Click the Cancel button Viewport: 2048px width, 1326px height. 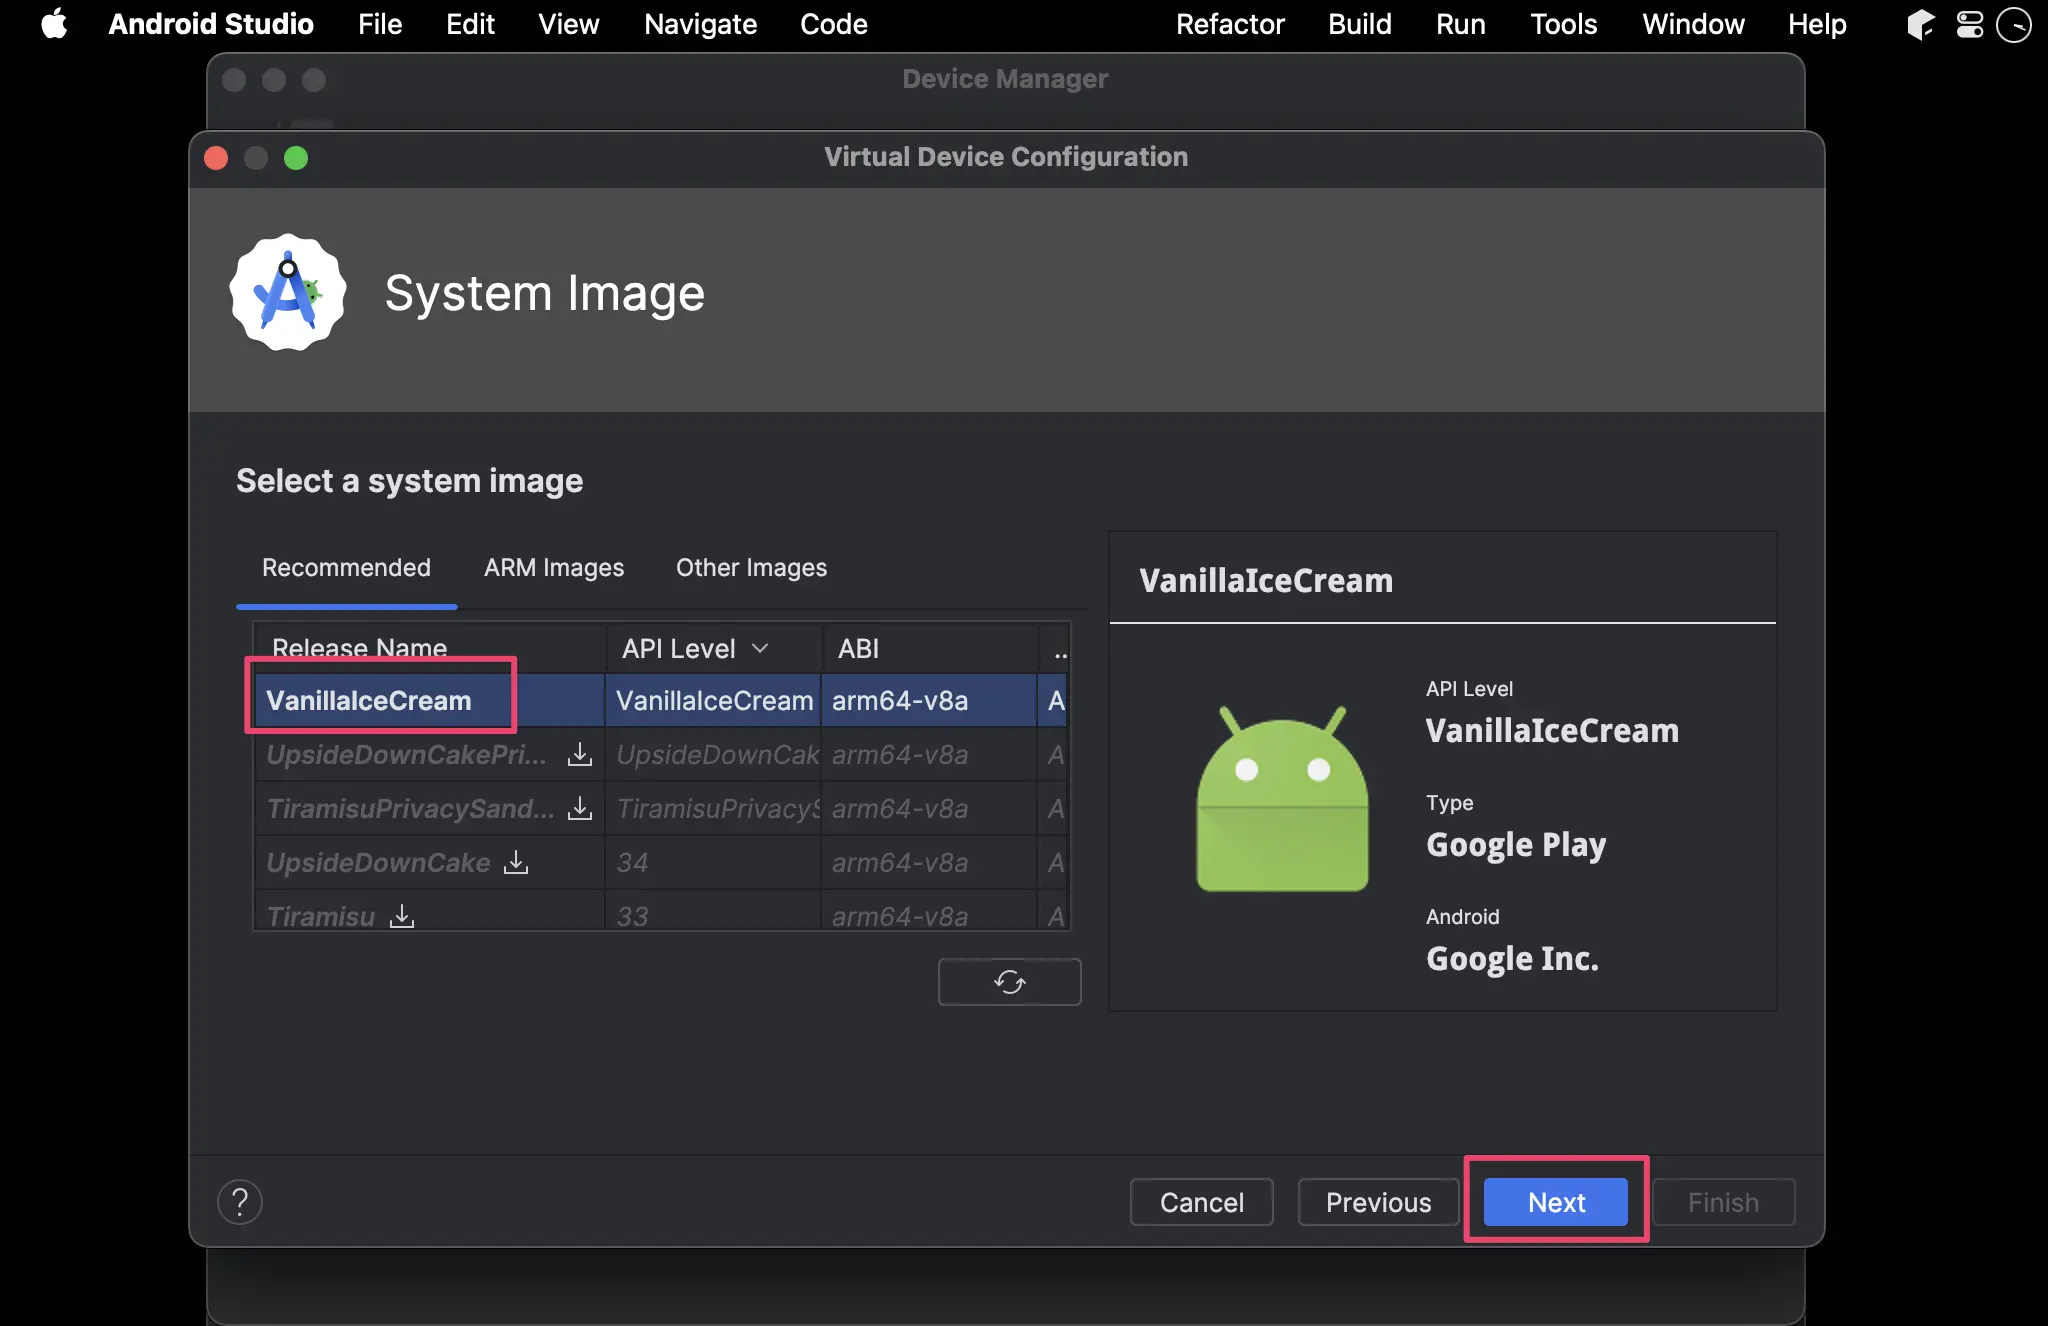point(1201,1202)
